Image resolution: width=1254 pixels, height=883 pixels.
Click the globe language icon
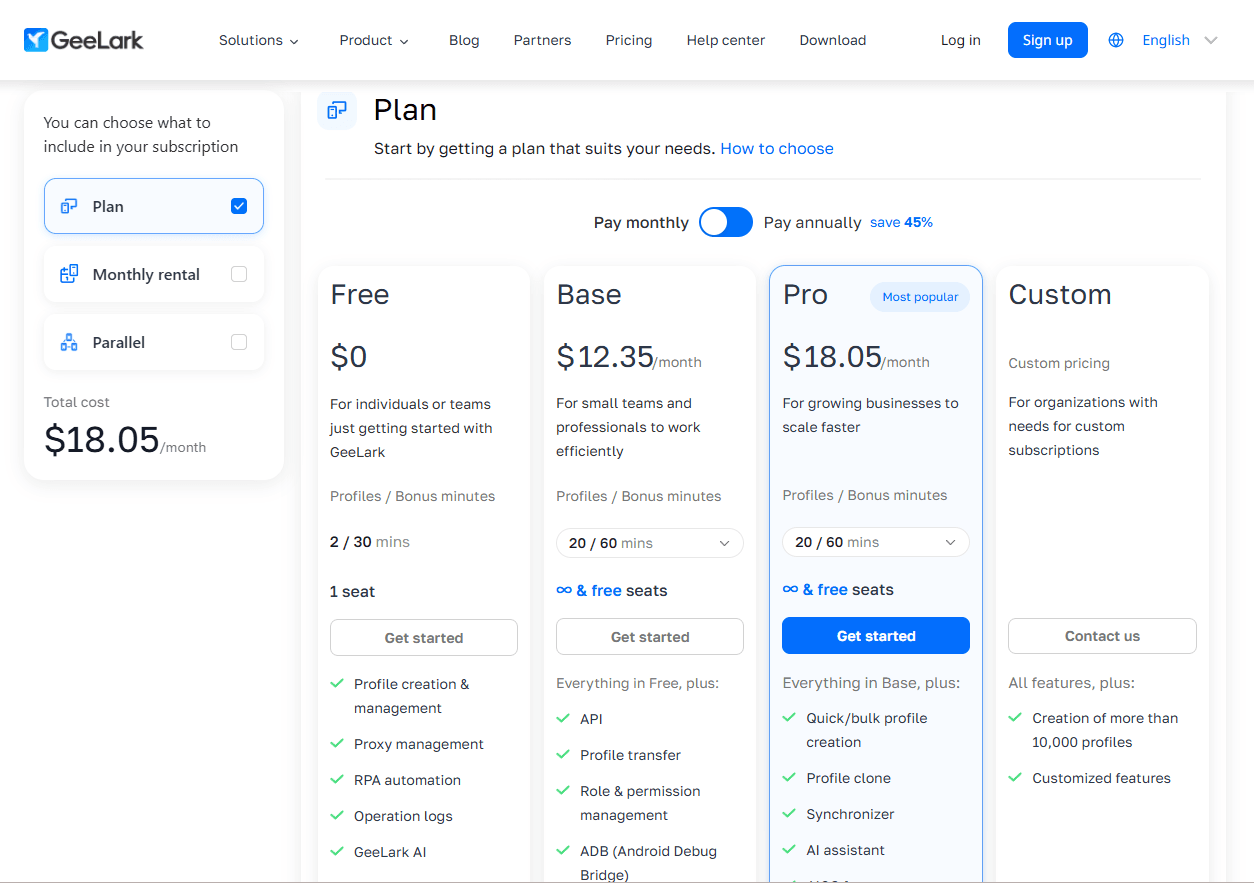pyautogui.click(x=1116, y=40)
